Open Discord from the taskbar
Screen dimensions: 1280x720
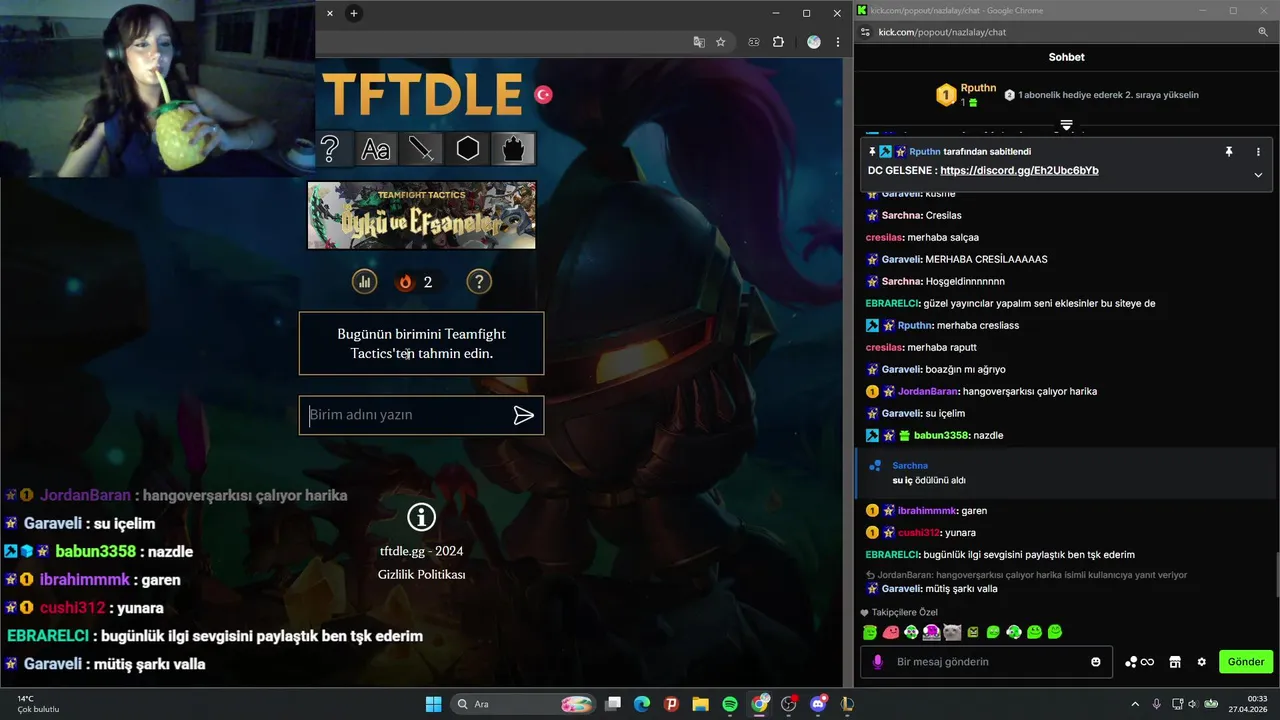point(818,704)
